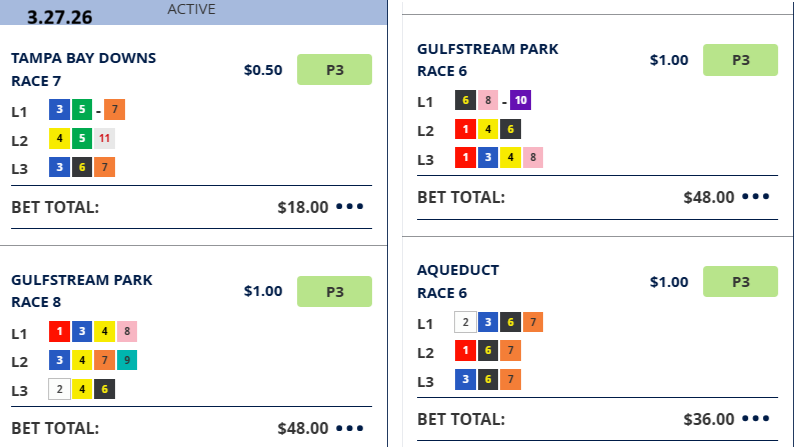
Task: Open three-dot menu for Gulfstream Park Race 8
Action: 350,428
